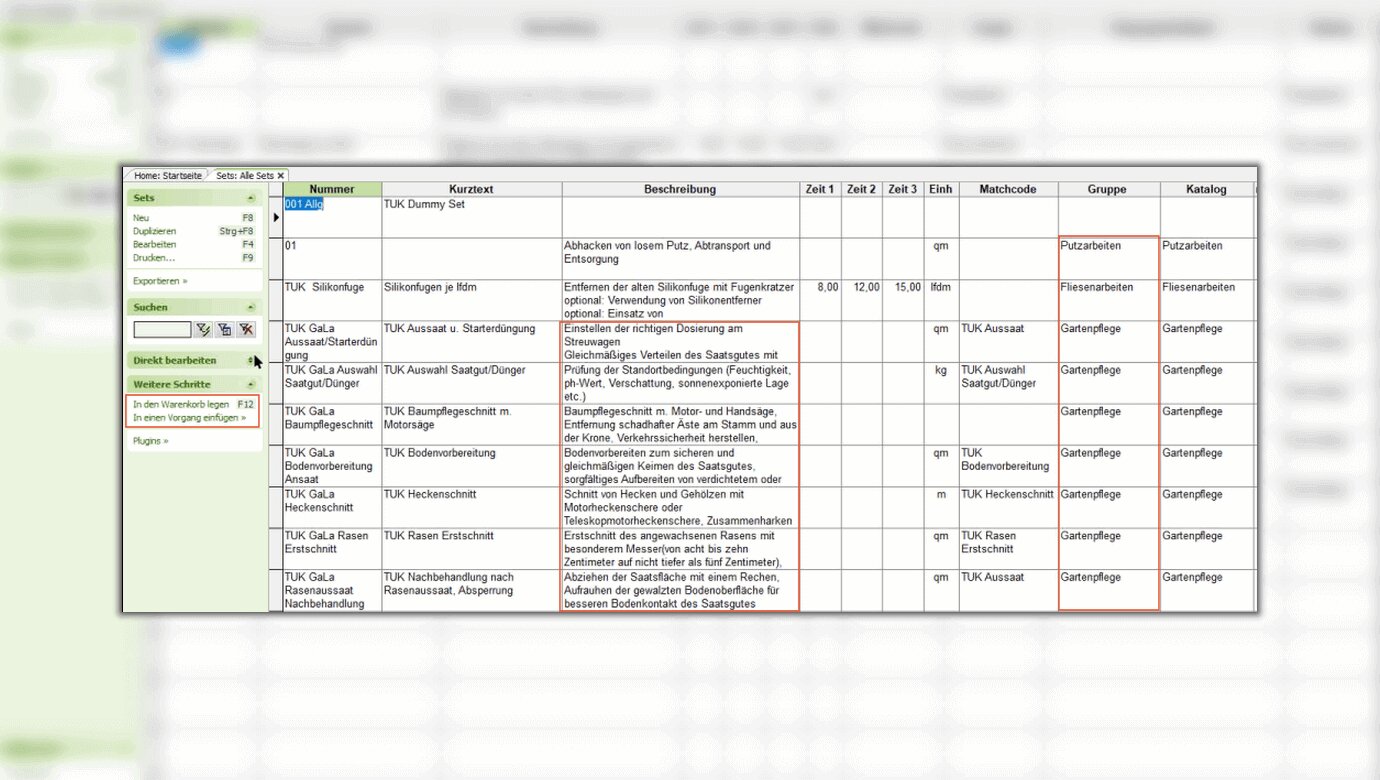The width and height of the screenshot is (1380, 780).
Task: Click into the Suchen text field
Action: click(x=162, y=329)
